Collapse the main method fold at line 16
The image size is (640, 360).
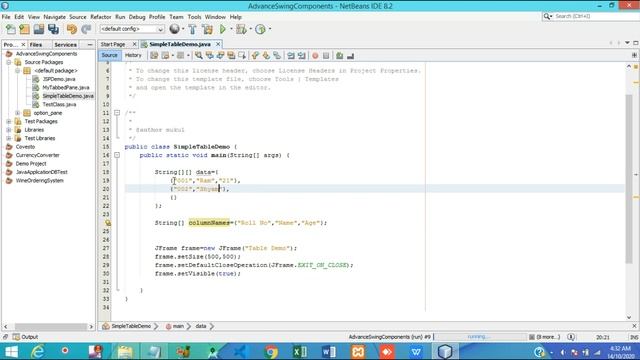coord(117,155)
